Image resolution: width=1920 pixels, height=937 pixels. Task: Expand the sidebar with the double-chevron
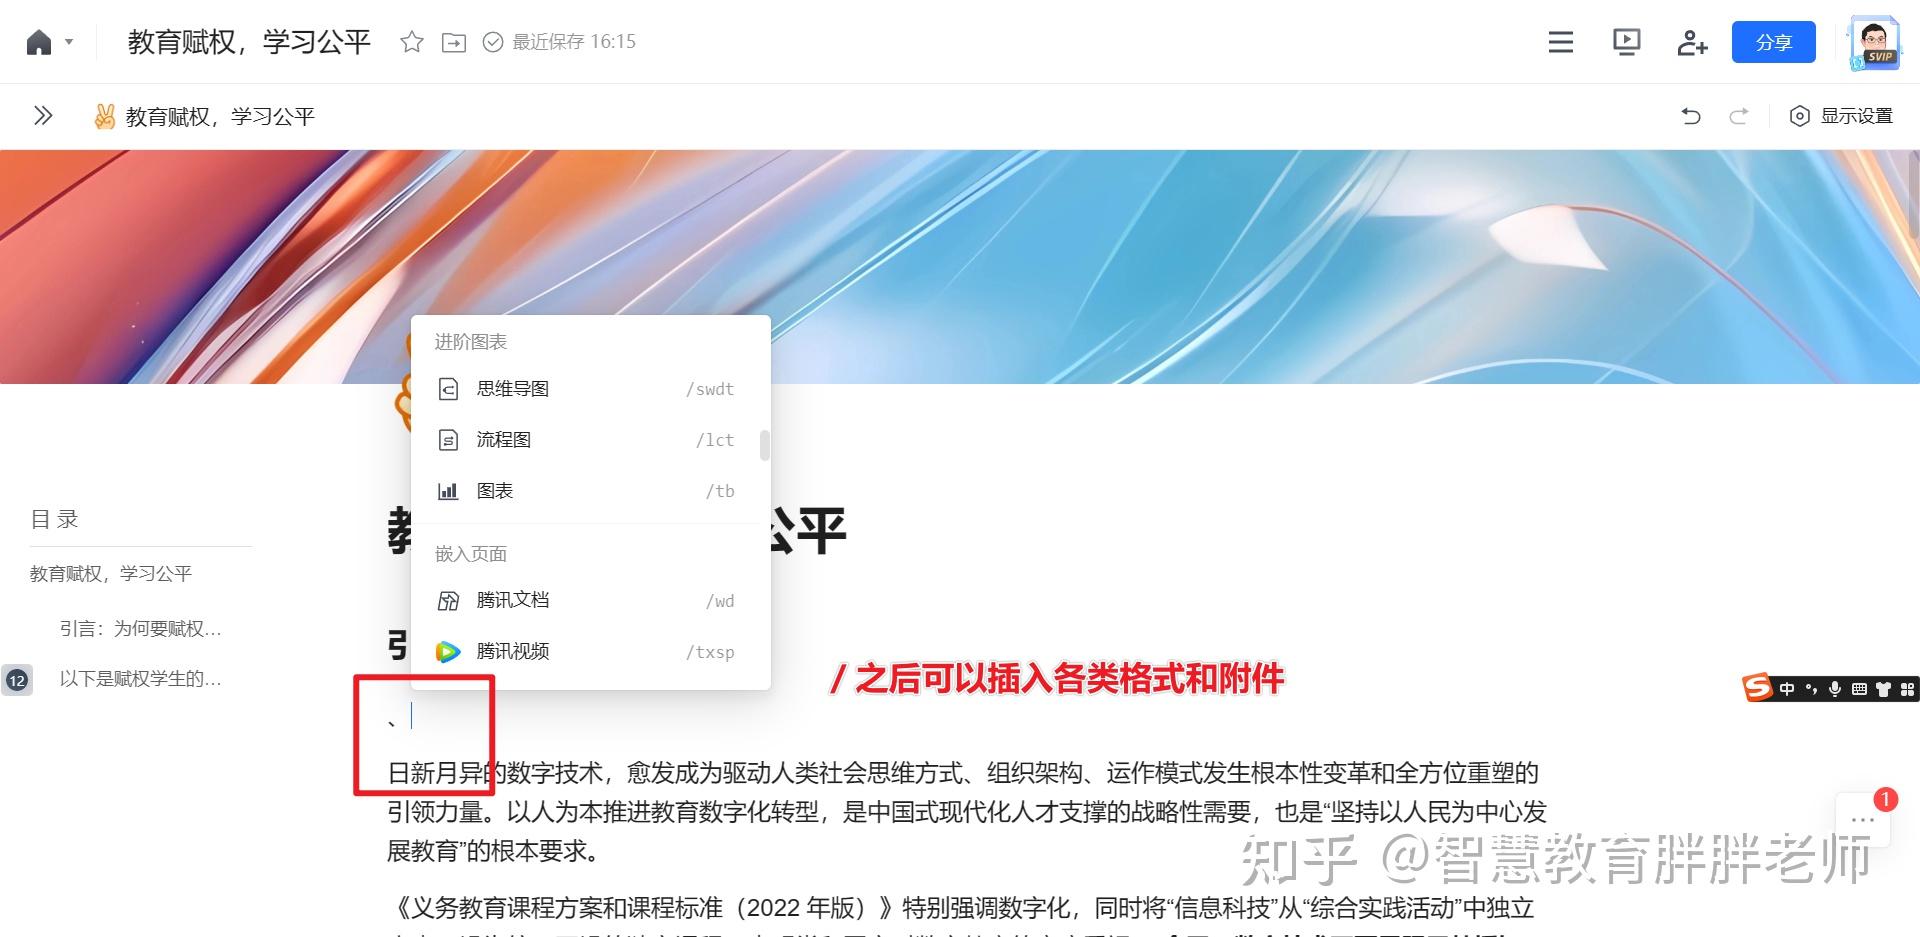pos(42,116)
